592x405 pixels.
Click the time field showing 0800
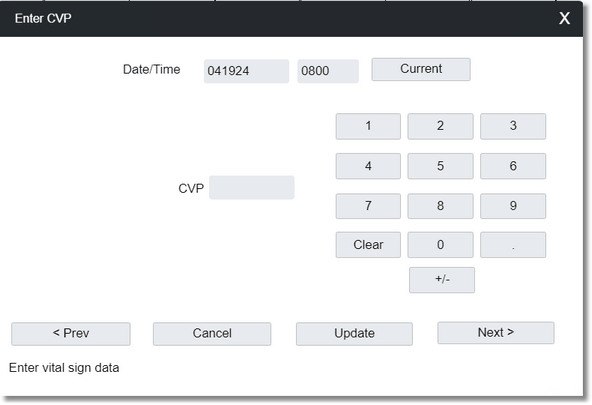tap(328, 71)
